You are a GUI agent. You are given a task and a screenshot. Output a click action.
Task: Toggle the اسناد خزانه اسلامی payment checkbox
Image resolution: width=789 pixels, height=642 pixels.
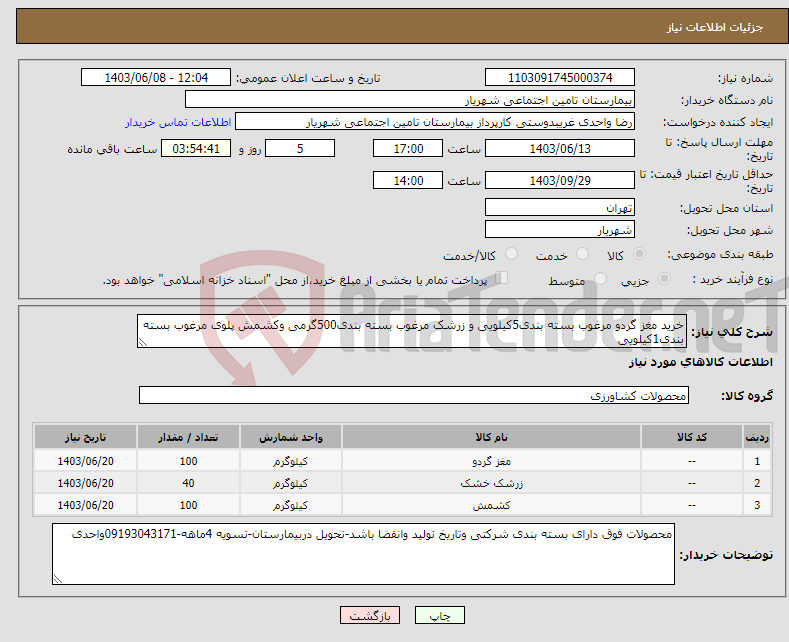(501, 278)
